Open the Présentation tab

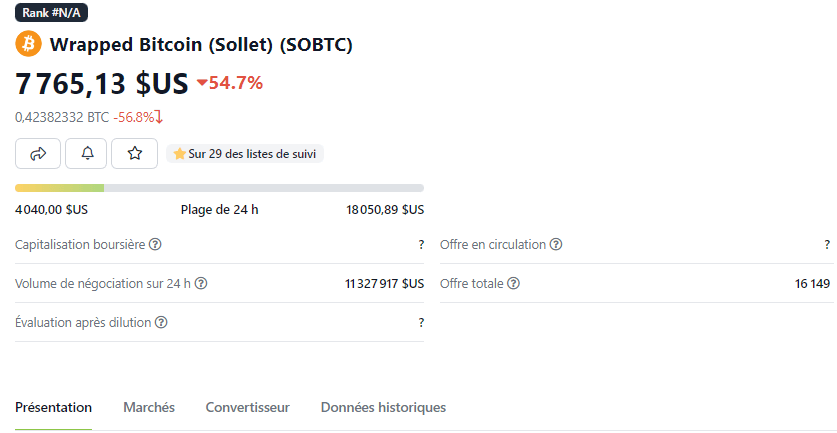tap(54, 407)
